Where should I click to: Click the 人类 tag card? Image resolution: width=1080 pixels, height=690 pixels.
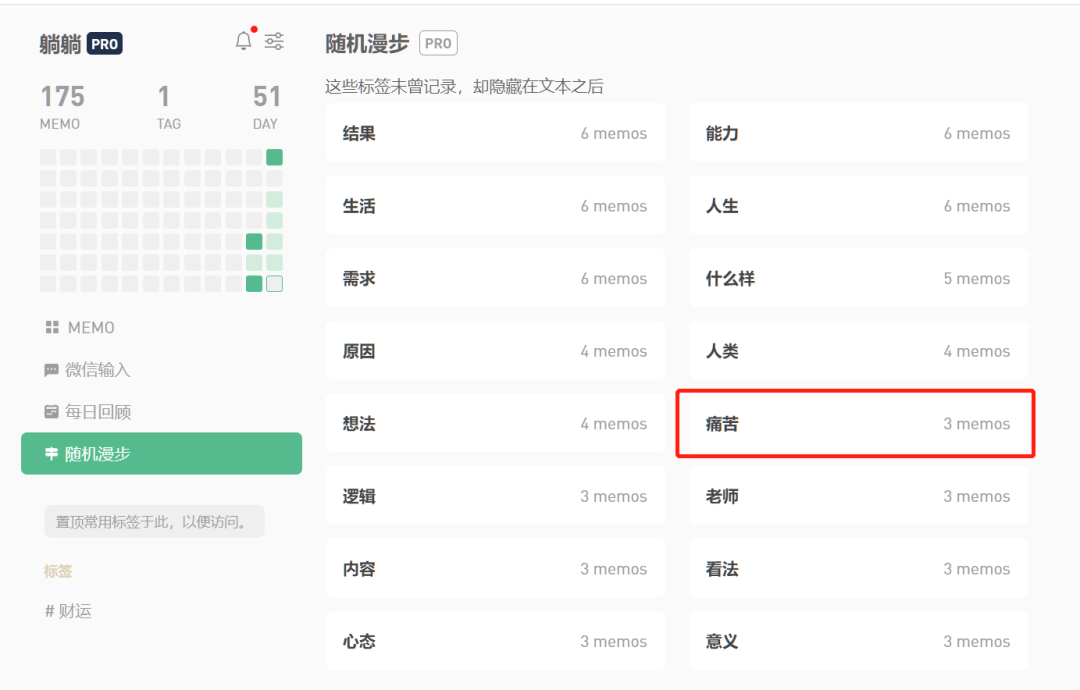click(x=858, y=351)
